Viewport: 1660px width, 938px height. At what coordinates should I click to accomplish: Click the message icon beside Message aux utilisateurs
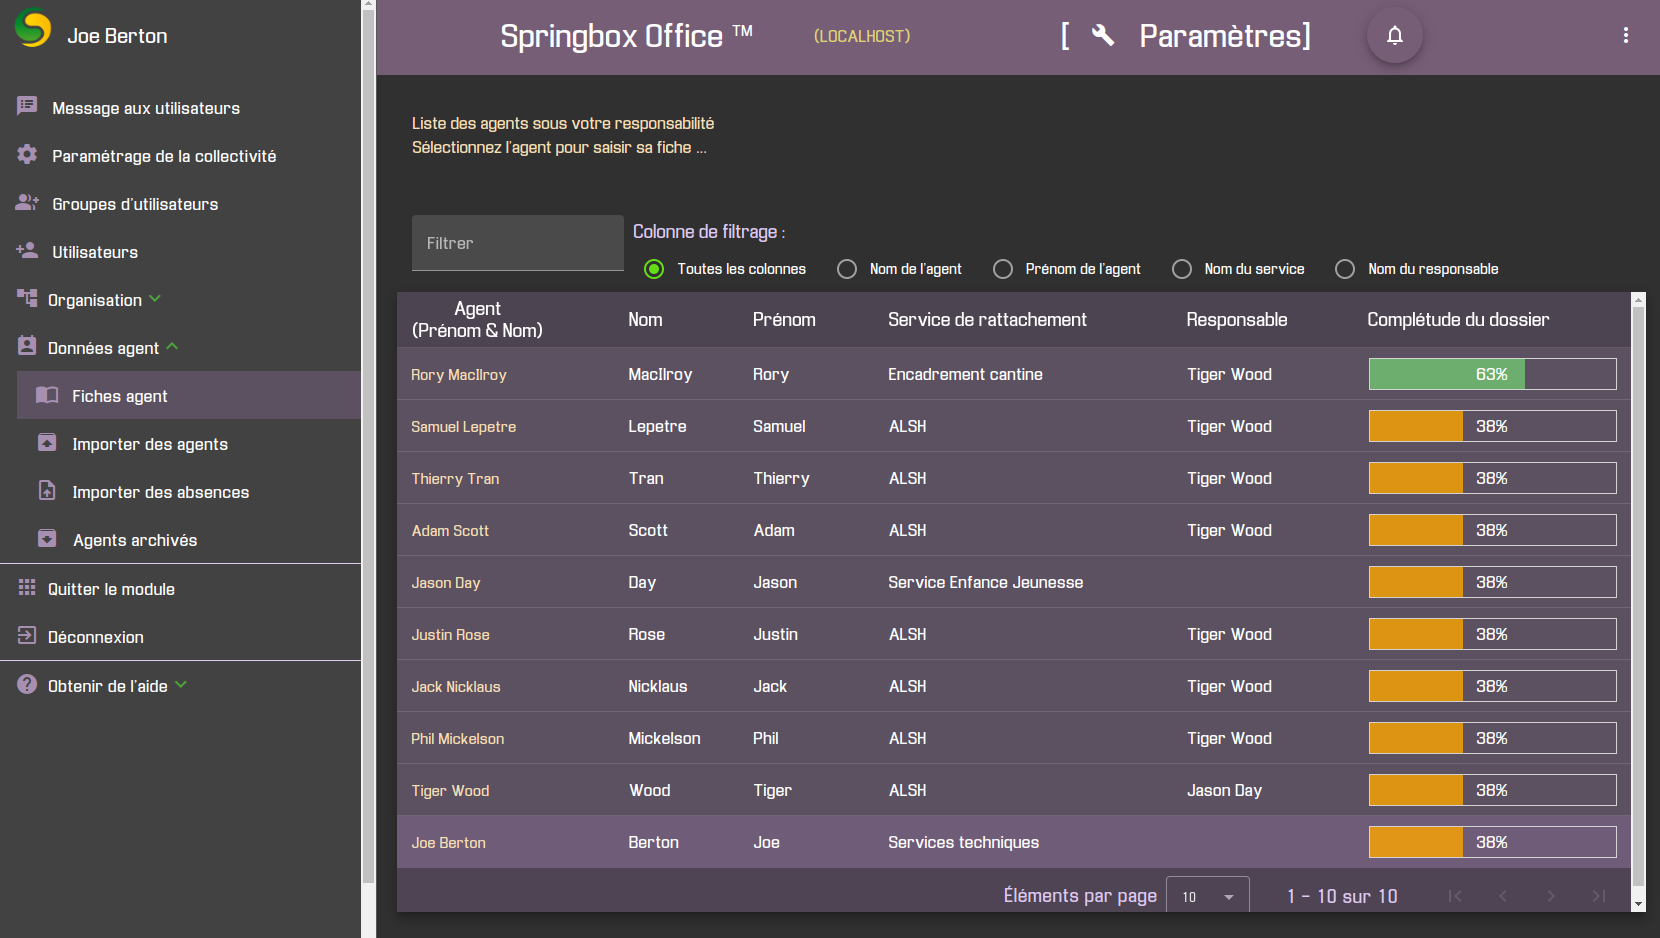(27, 106)
